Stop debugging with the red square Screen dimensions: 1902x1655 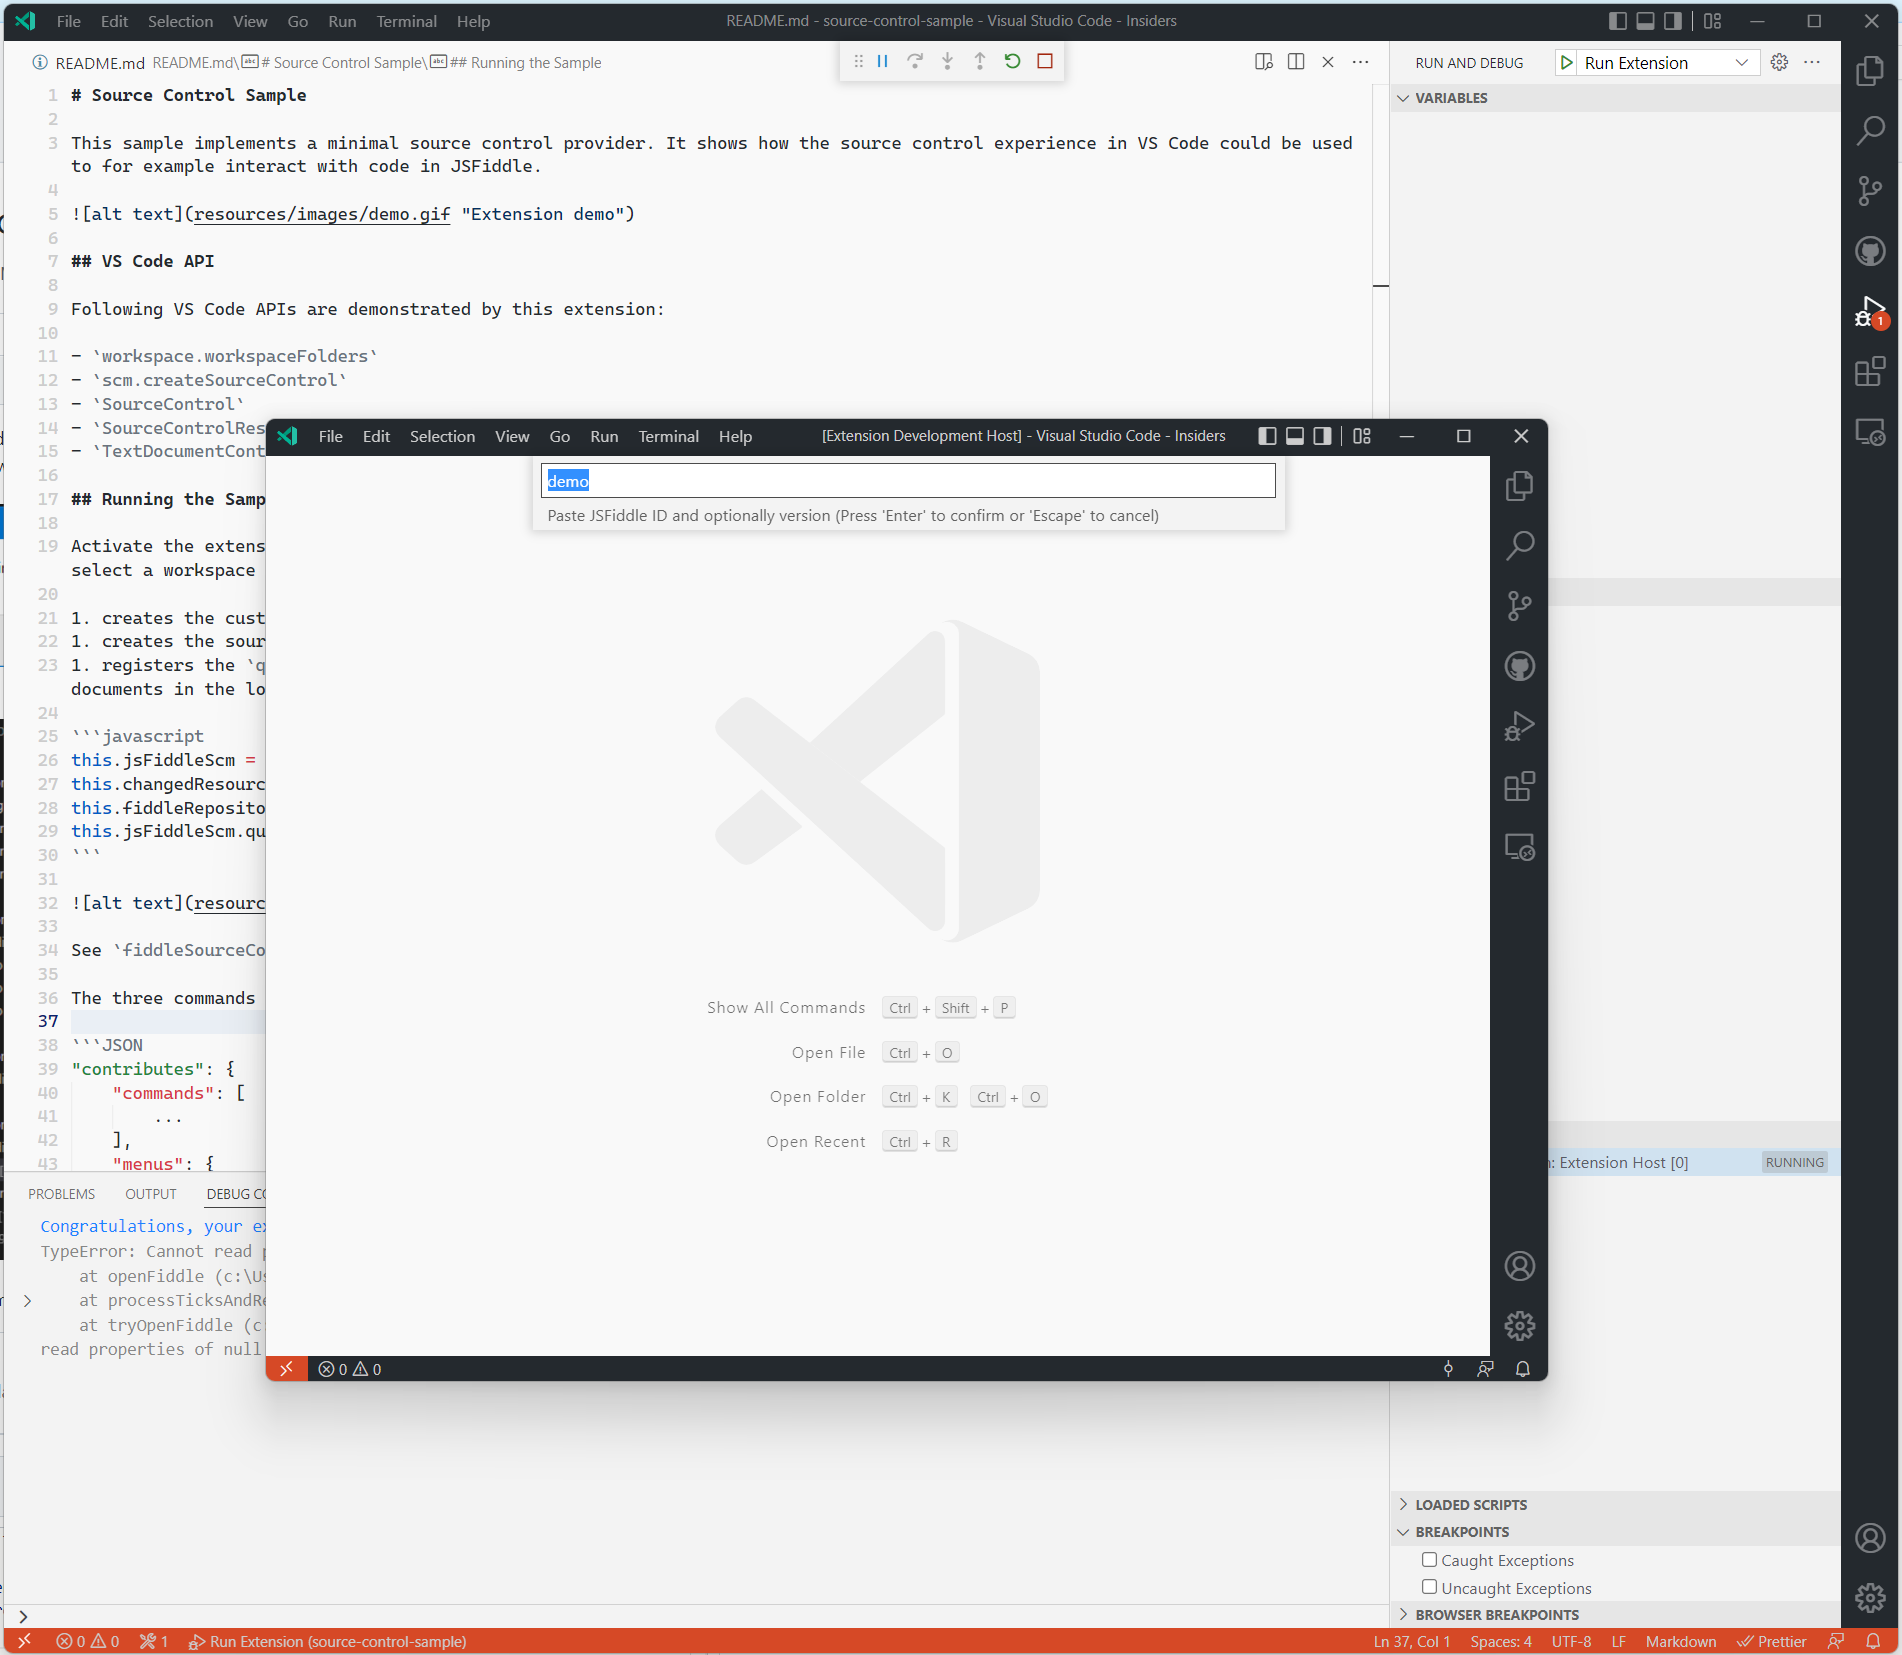pyautogui.click(x=1045, y=61)
